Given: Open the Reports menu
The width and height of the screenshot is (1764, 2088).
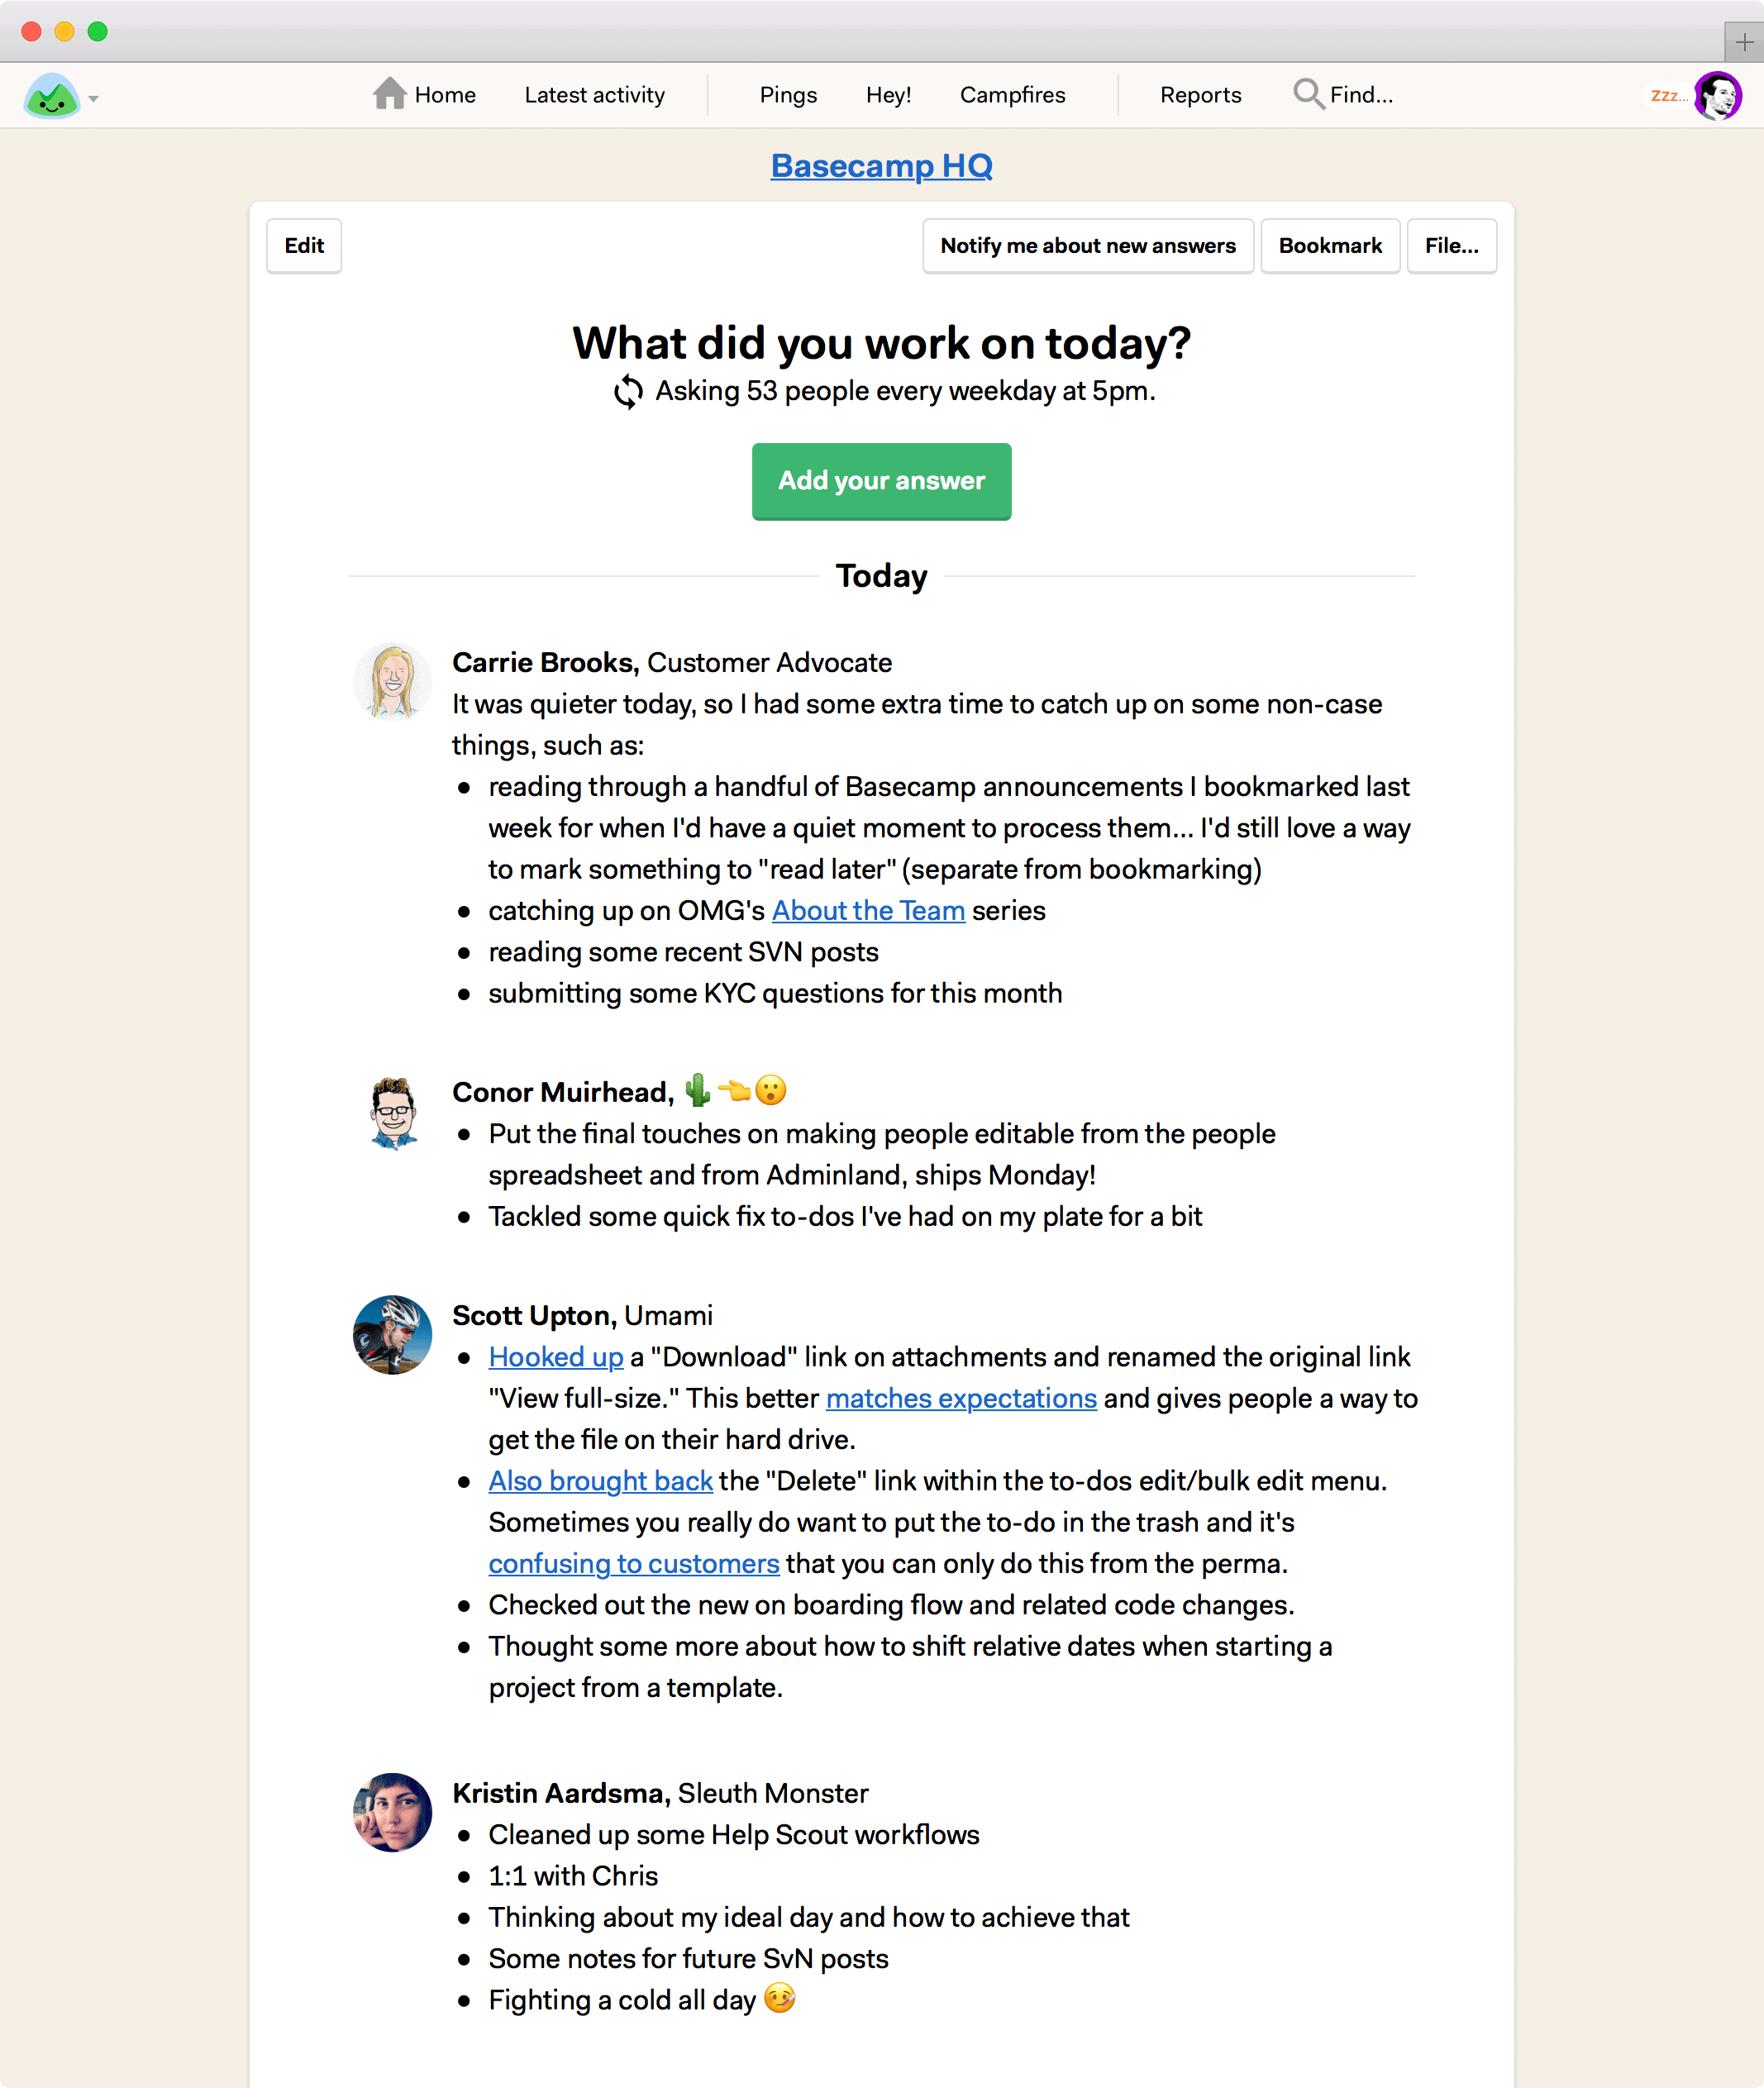Looking at the screenshot, I should (x=1201, y=95).
